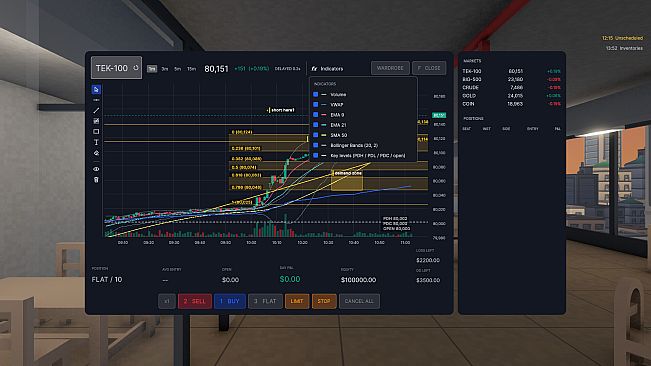
Task: Toggle the VWAP indicator checkbox
Action: (x=316, y=105)
